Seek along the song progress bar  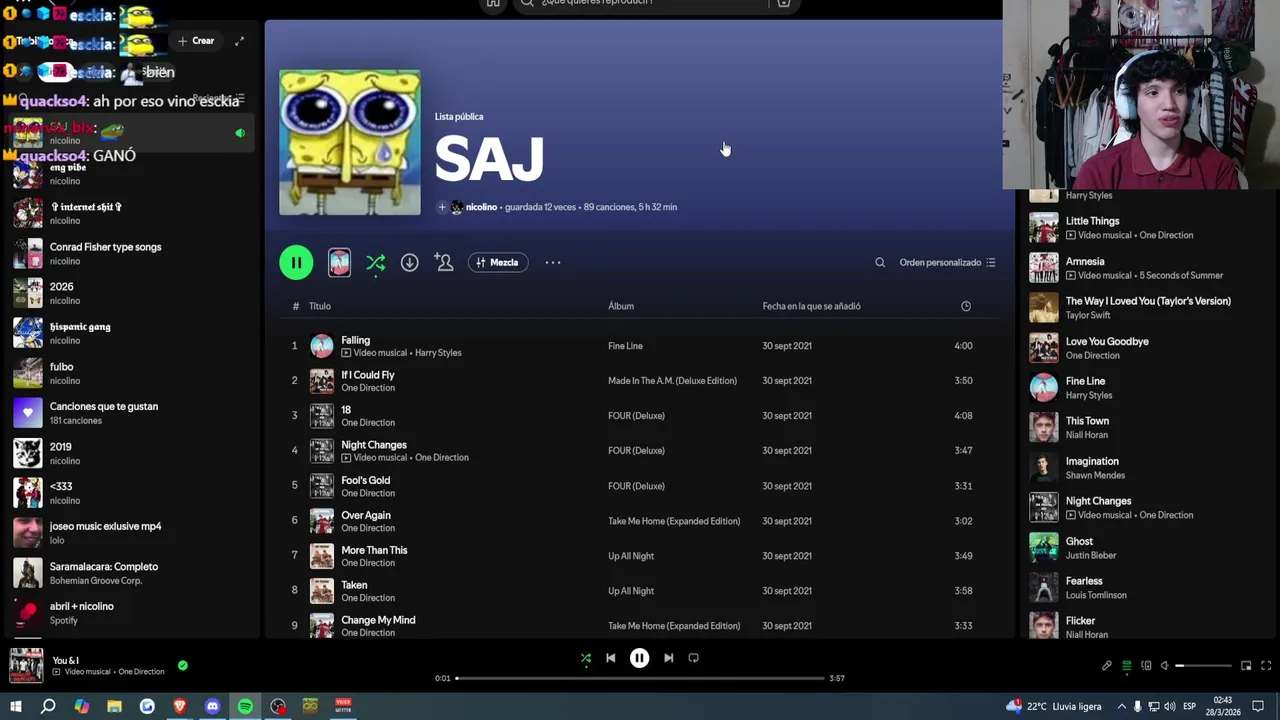[640, 678]
